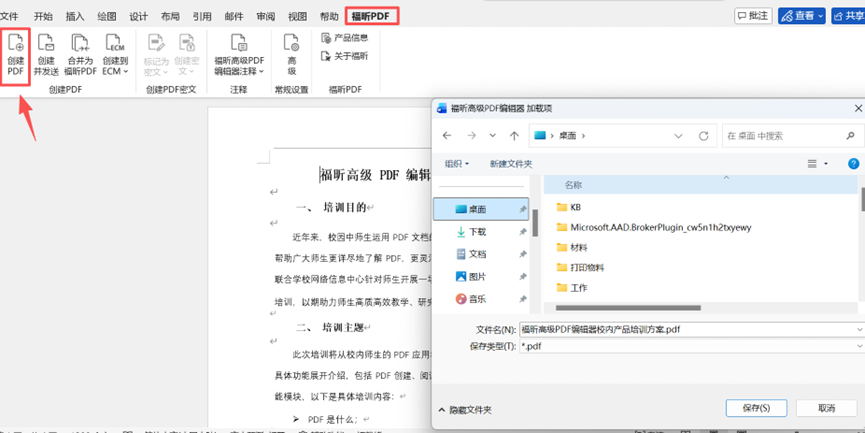Viewport: 865px width, 433px height.
Task: Click the 文件名 filename input field
Action: [x=690, y=328]
